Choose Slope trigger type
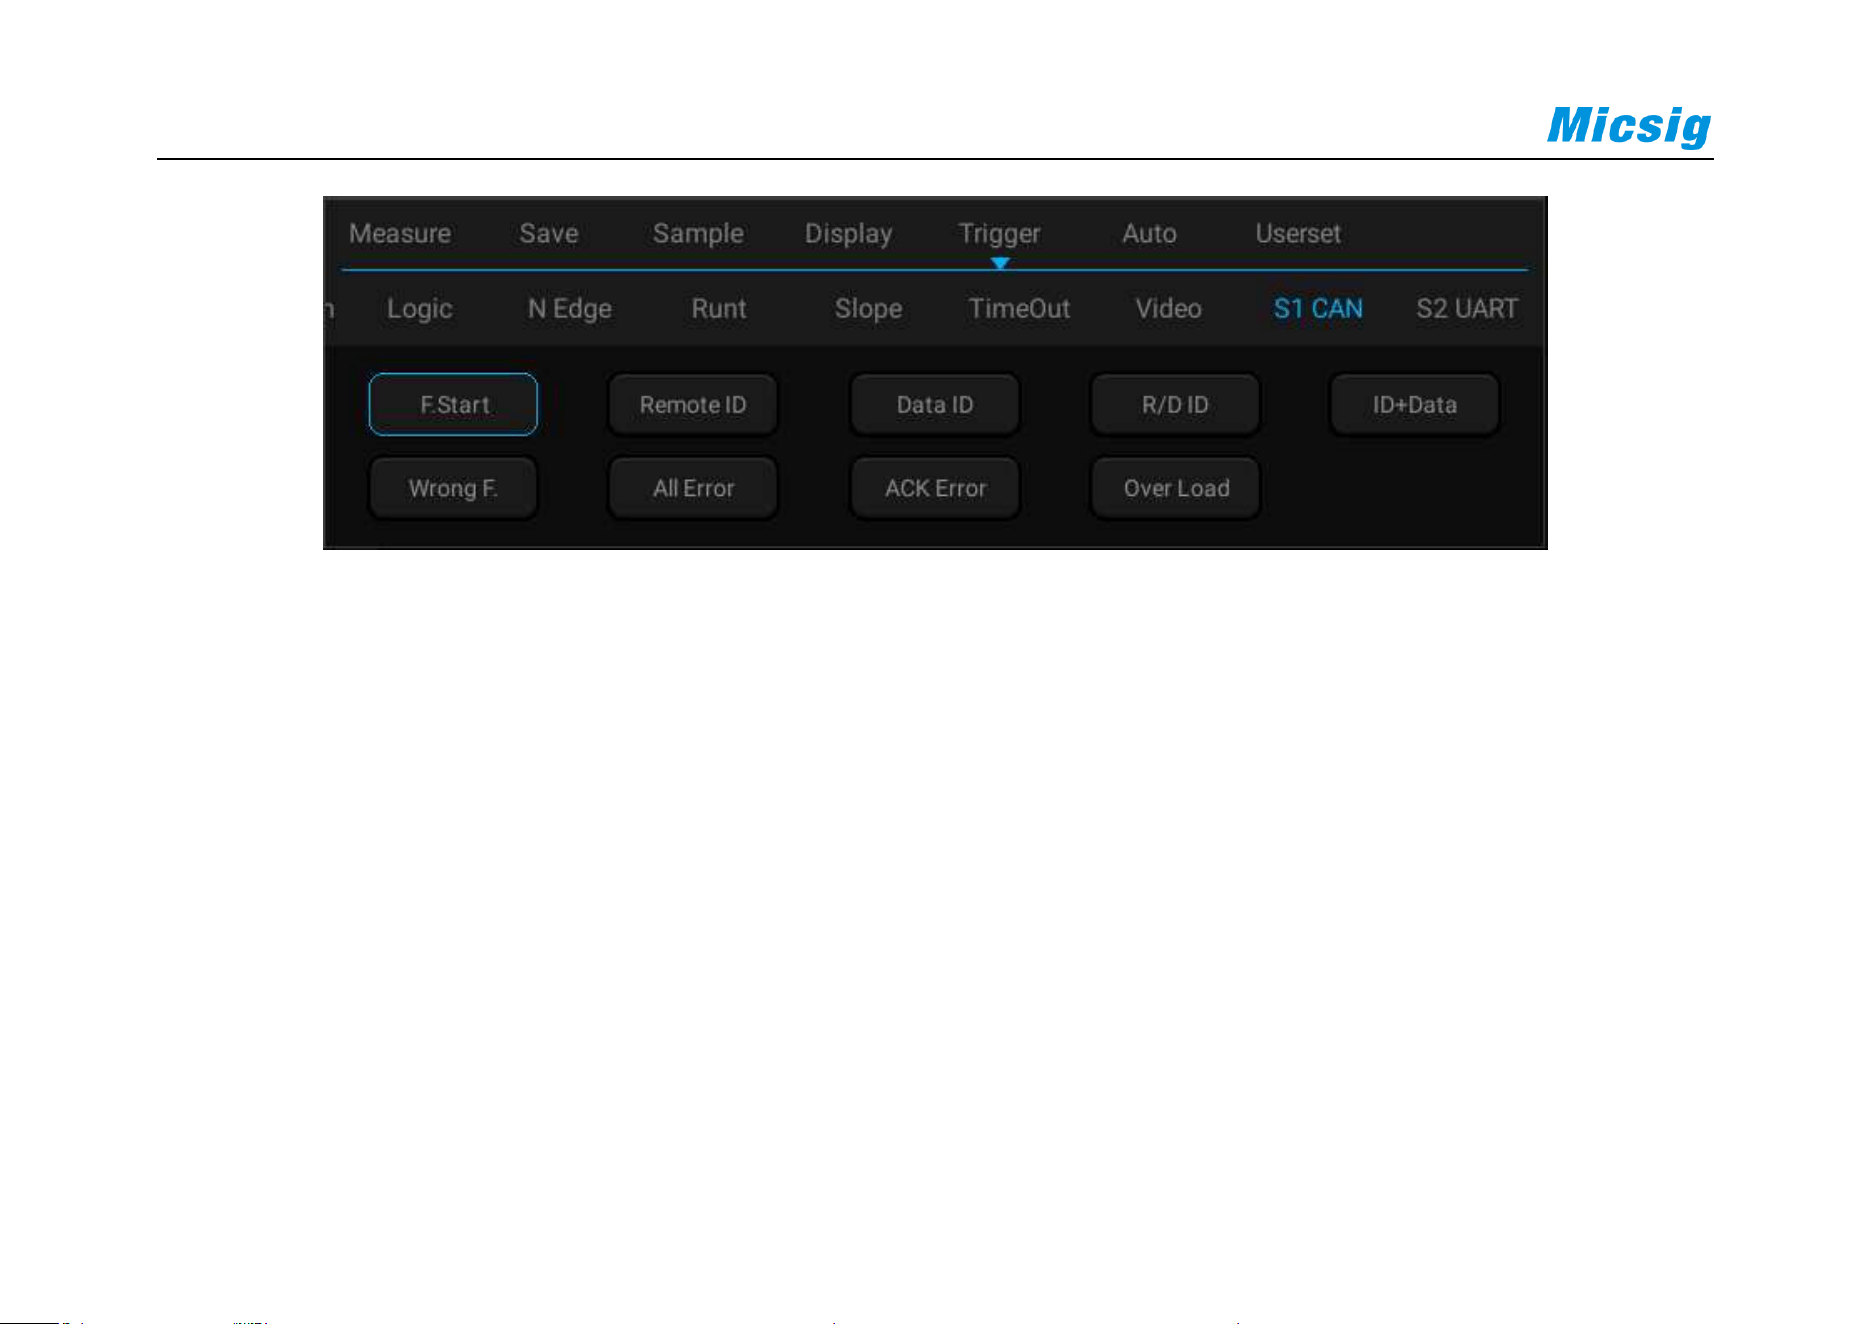 (868, 308)
